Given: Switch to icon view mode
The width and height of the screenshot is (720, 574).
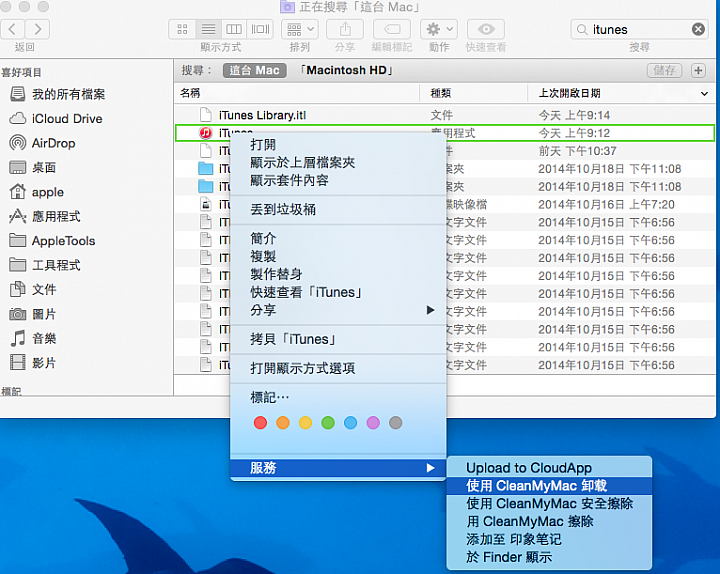Looking at the screenshot, I should pos(182,29).
